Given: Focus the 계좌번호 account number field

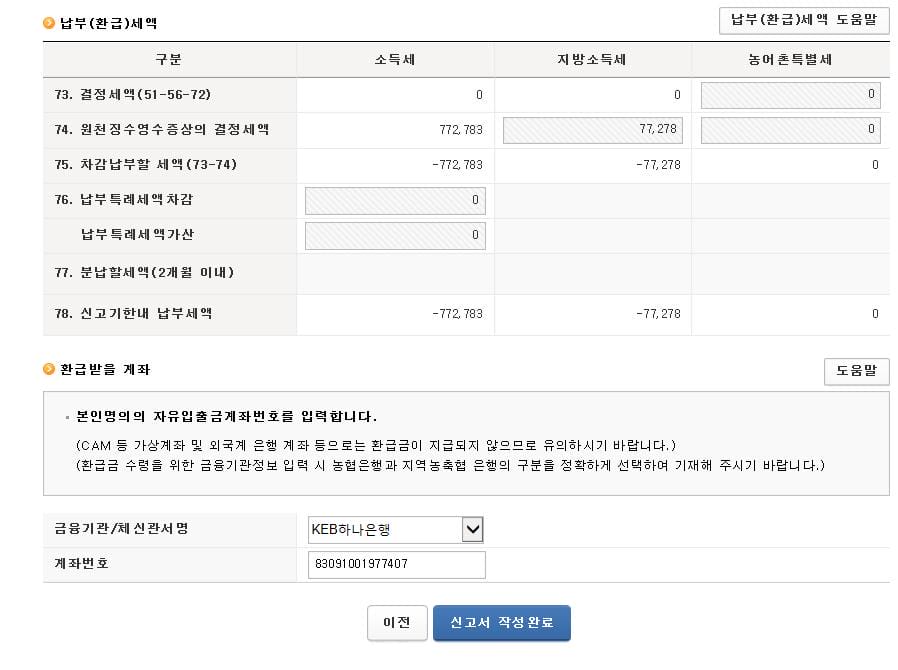Looking at the screenshot, I should 397,565.
